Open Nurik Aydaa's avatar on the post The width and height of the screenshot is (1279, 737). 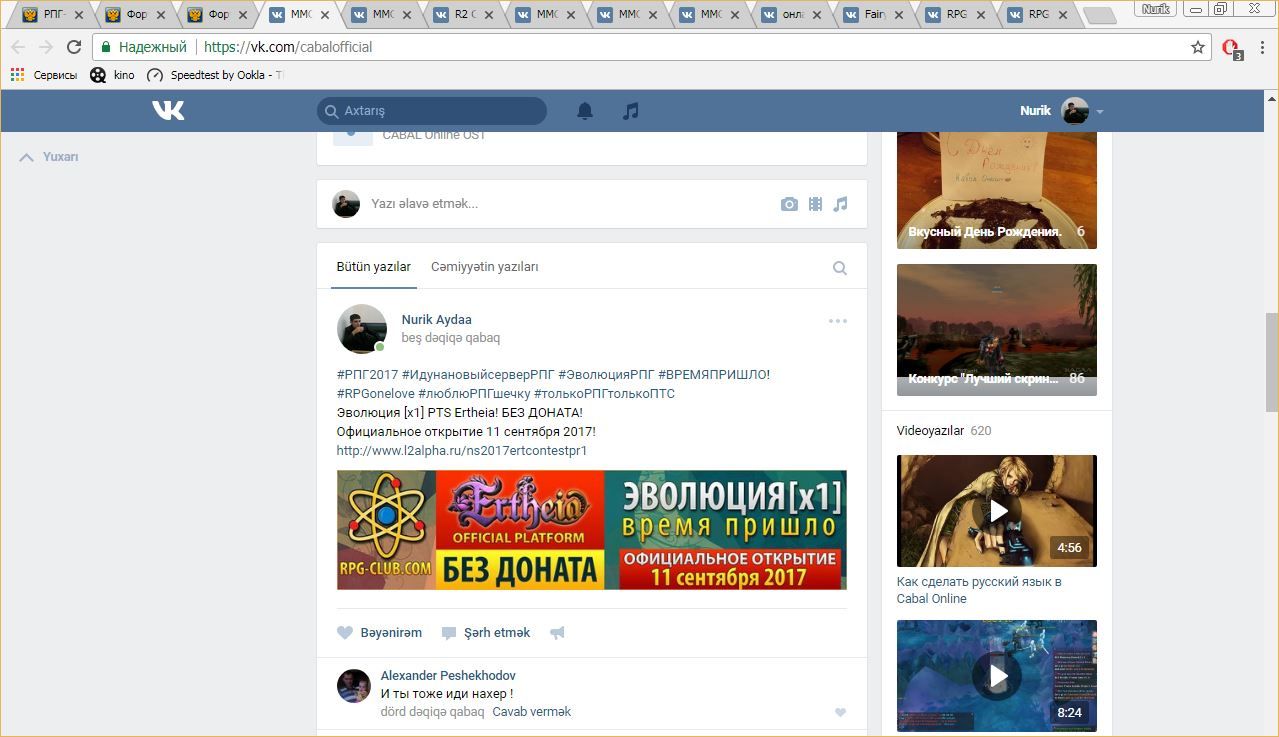[x=362, y=329]
